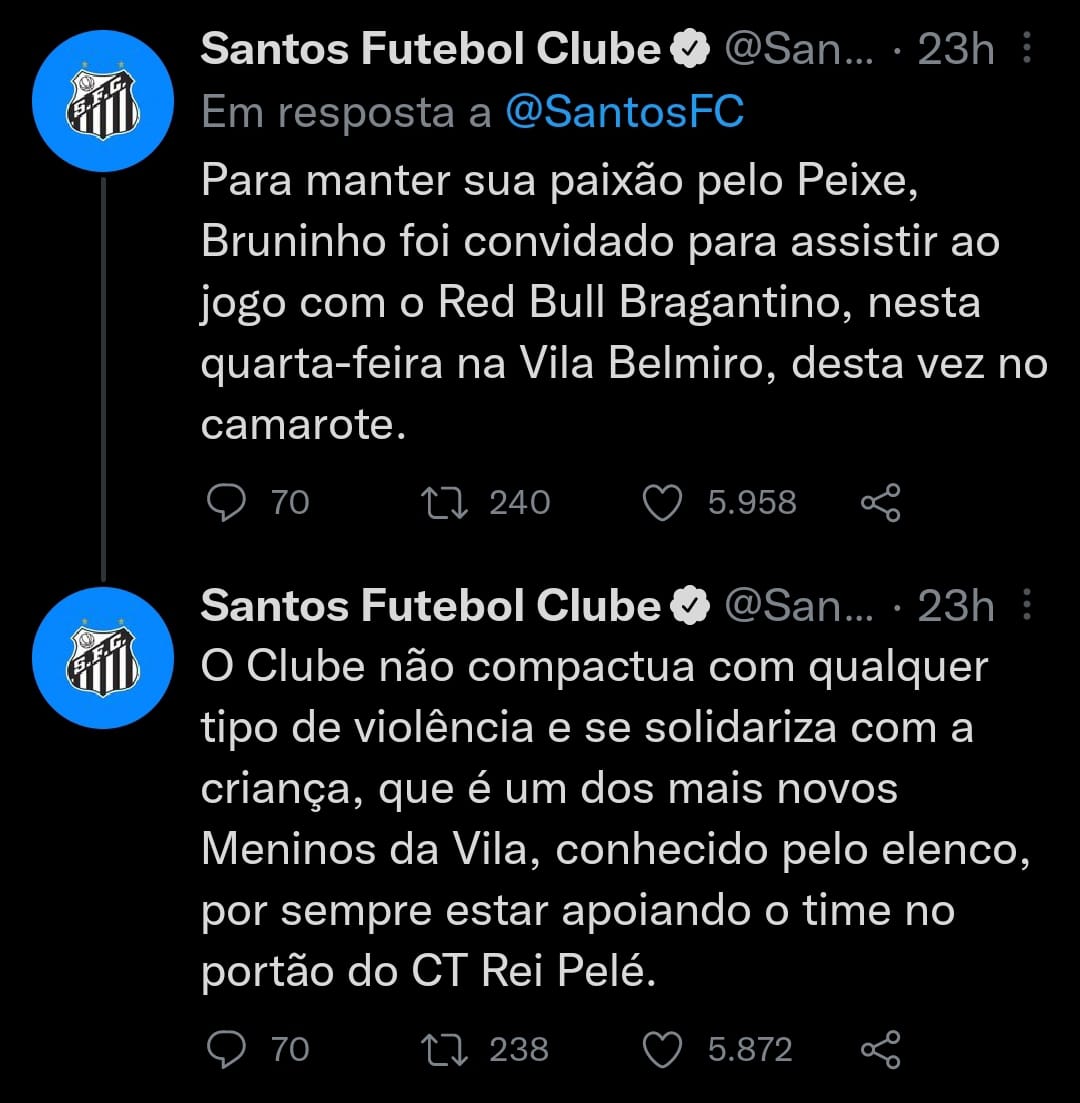
Task: Share the second tweet about violência
Action: (x=881, y=1050)
